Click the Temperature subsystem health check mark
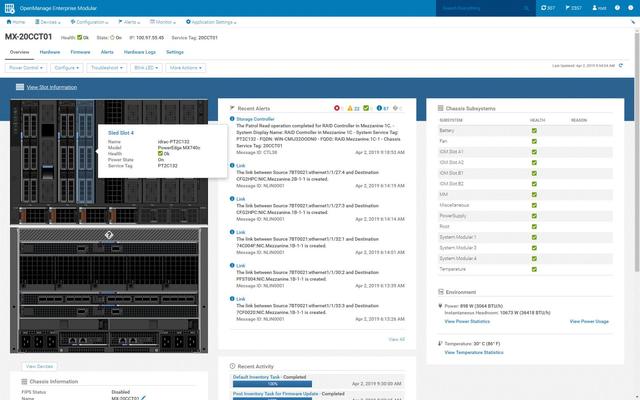Screen dimensions: 640x400 pyautogui.click(x=534, y=269)
